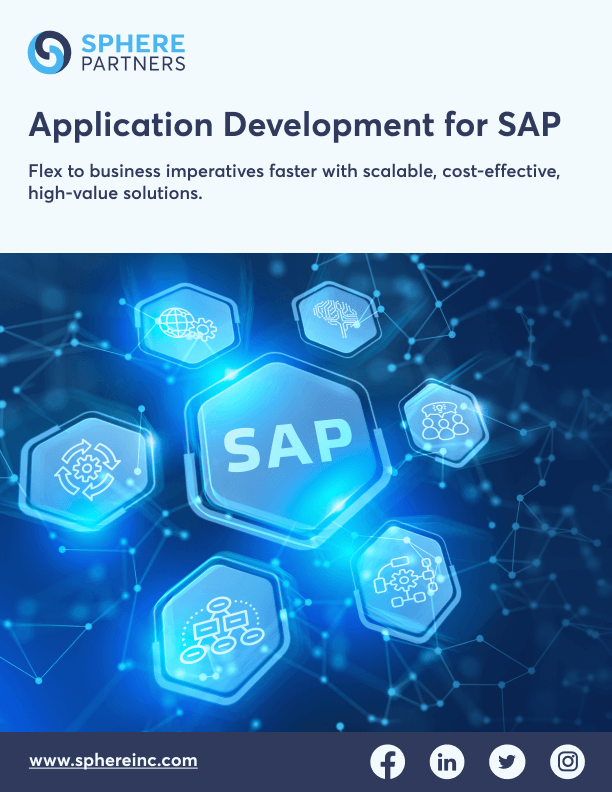
Task: Click the 'SPHERE' logo wordmark
Action: [x=133, y=43]
